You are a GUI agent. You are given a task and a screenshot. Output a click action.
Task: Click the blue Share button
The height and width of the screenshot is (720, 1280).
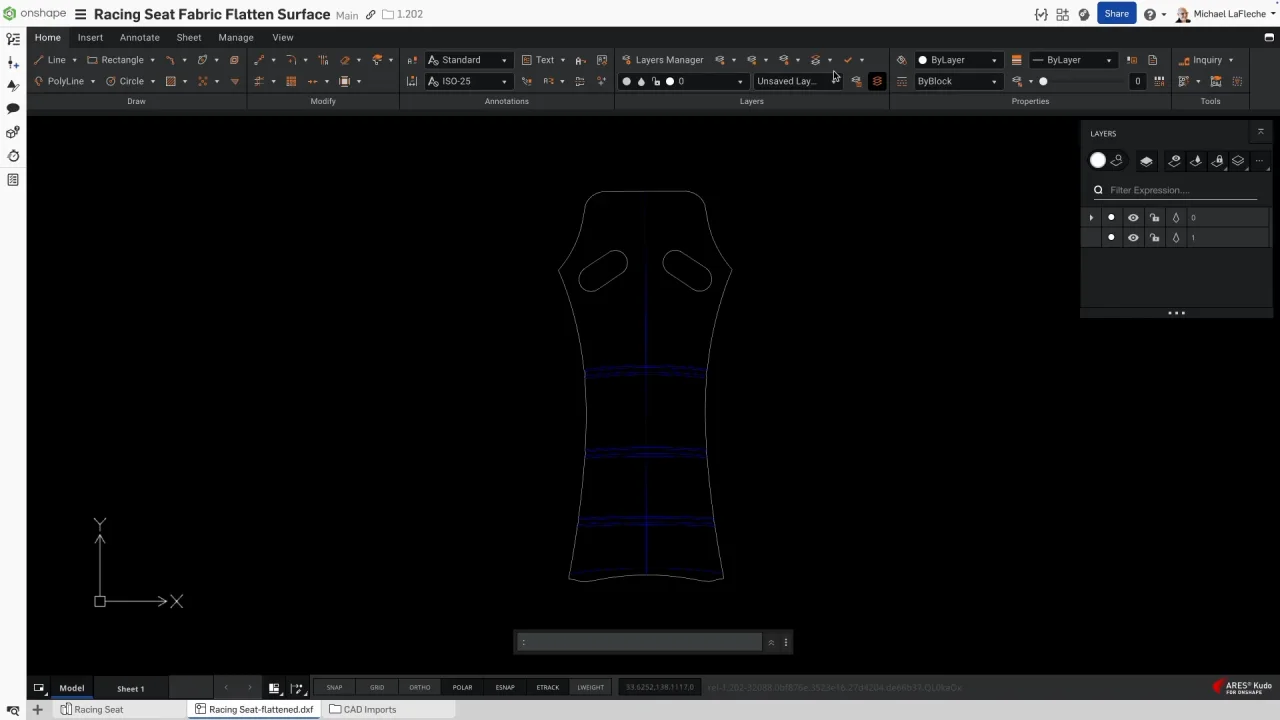tap(1116, 14)
